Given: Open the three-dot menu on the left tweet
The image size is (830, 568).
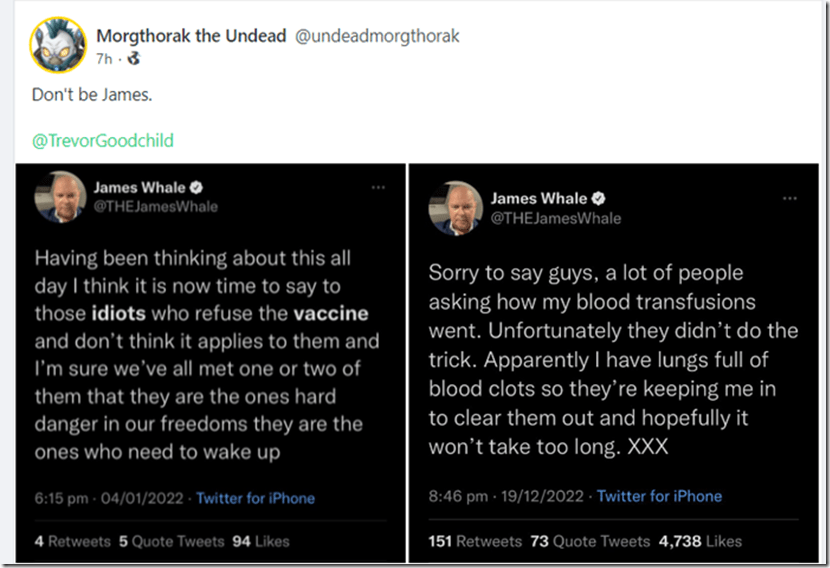Looking at the screenshot, I should [x=378, y=187].
